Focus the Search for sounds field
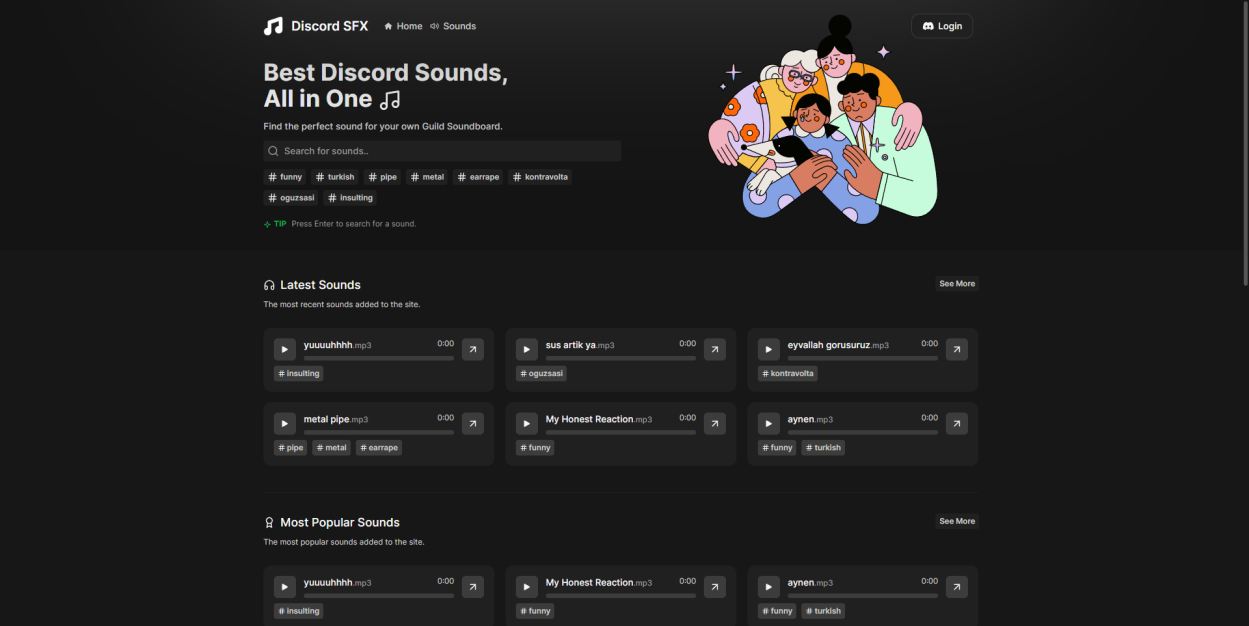This screenshot has width=1249, height=626. tap(442, 151)
